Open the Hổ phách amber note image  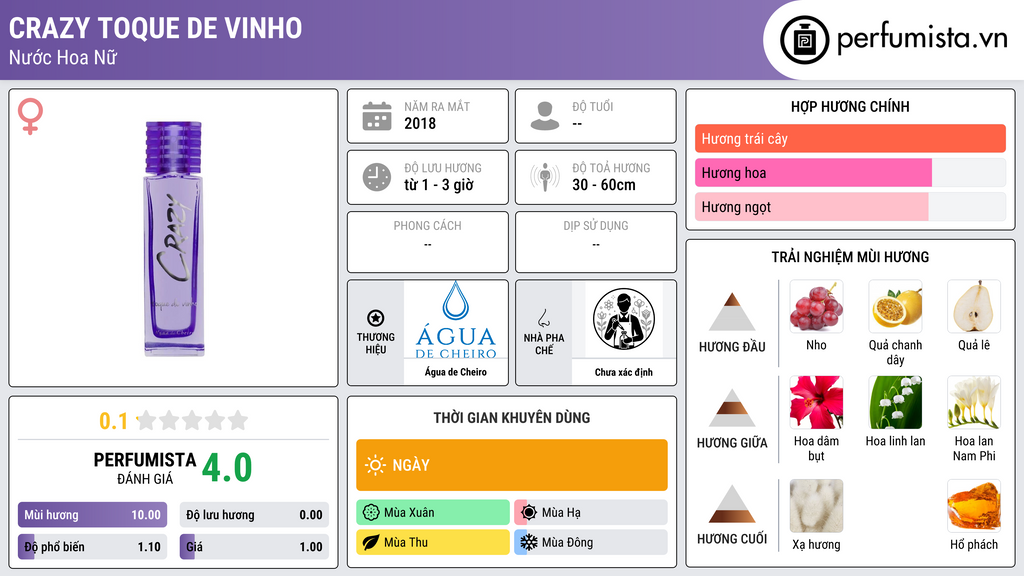(x=974, y=506)
